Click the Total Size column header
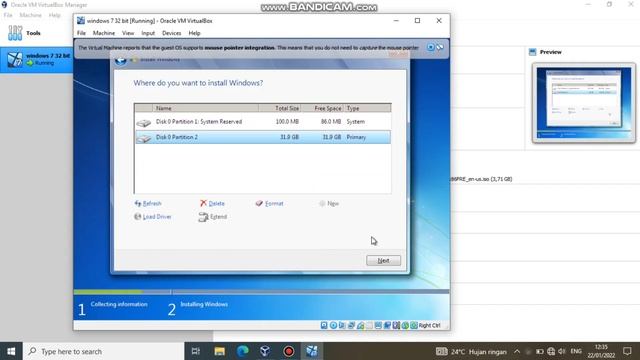Viewport: 640px width, 360px height. pos(280,108)
